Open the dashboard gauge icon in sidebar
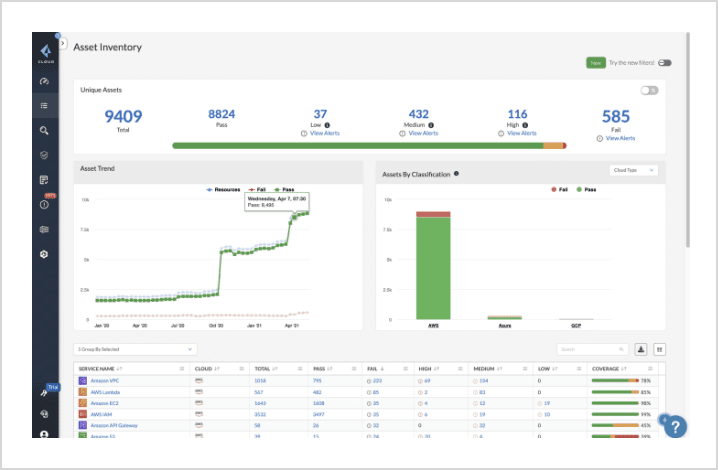Screen dimensions: 718x470 point(44,82)
